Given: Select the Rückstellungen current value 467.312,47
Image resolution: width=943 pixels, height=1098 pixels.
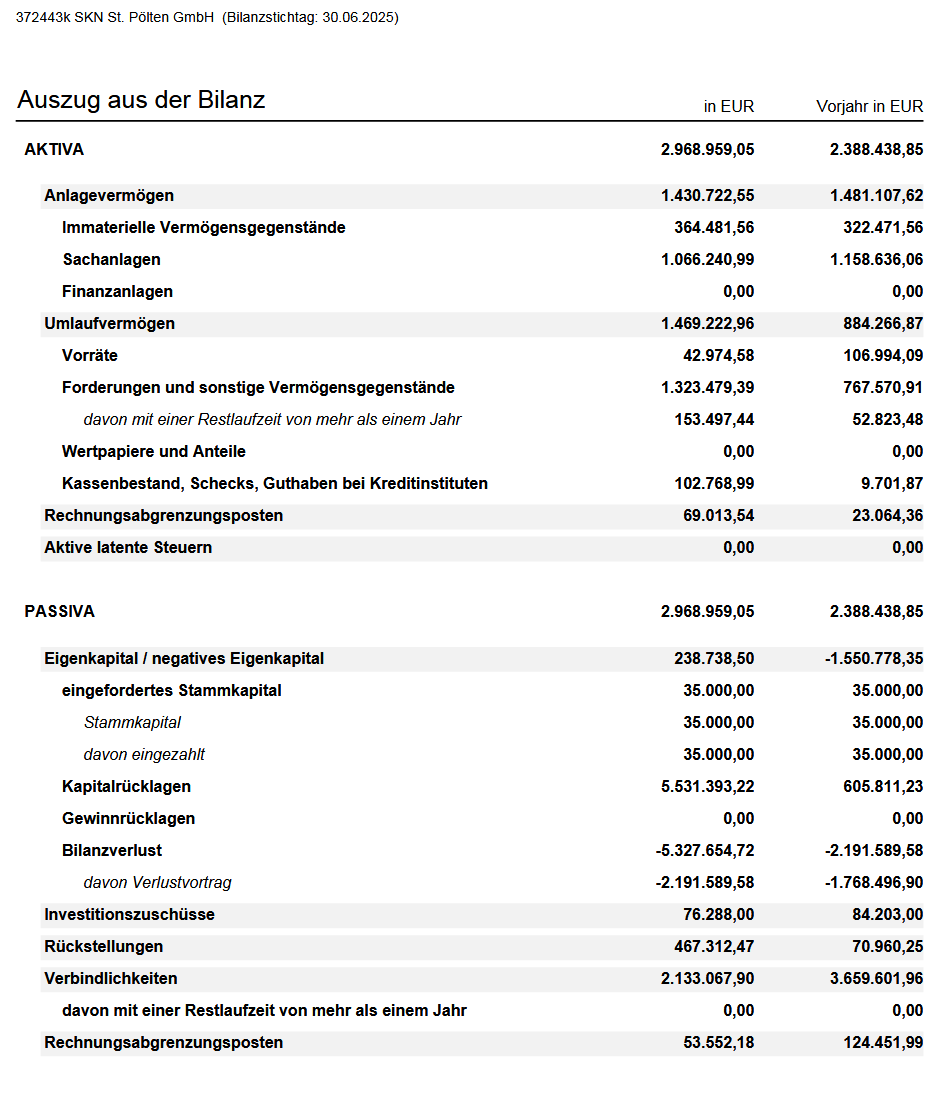Looking at the screenshot, I should tap(714, 947).
